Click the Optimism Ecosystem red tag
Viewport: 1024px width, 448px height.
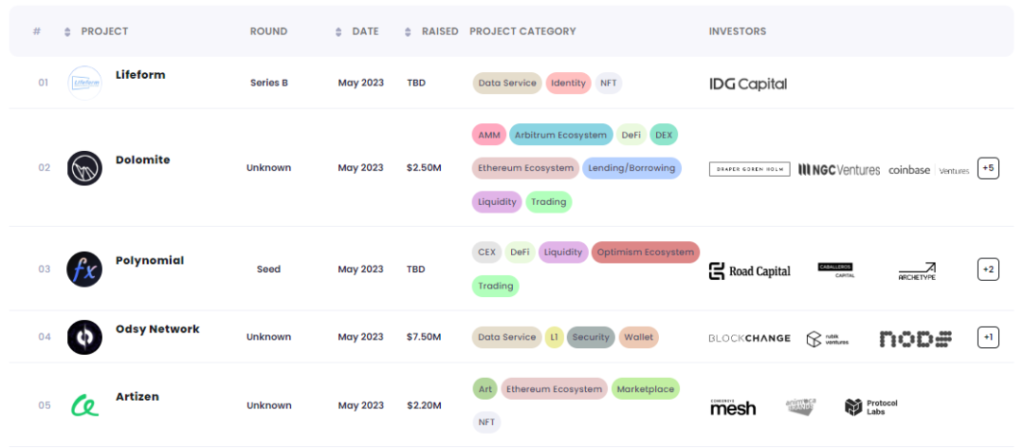click(x=645, y=253)
